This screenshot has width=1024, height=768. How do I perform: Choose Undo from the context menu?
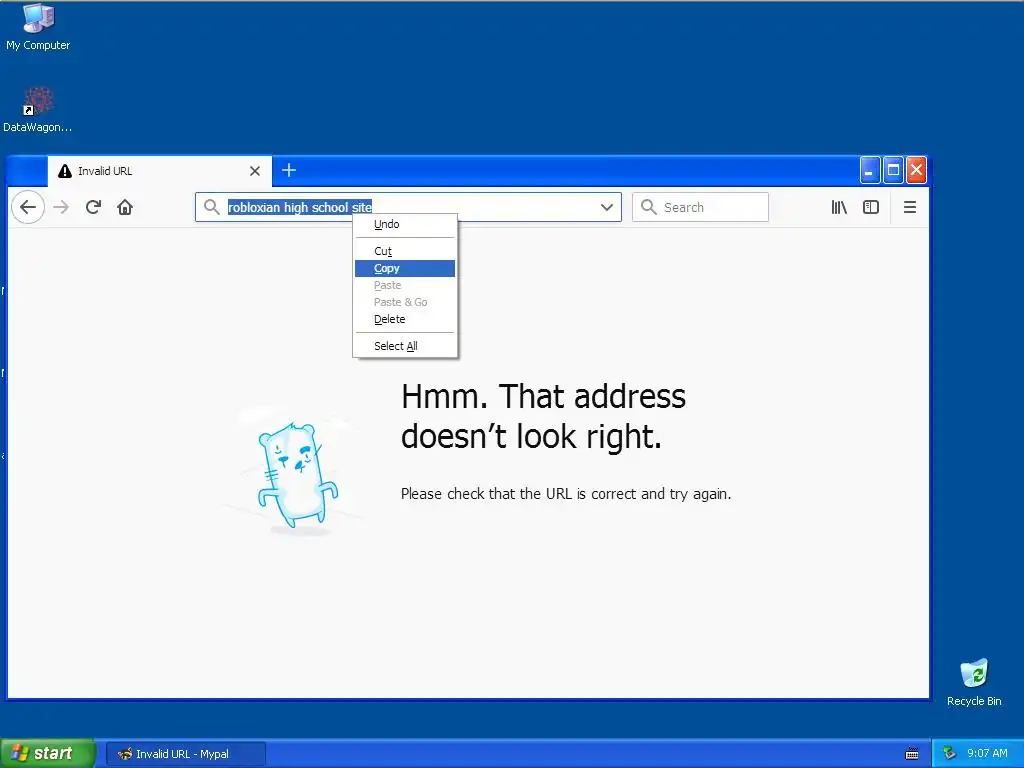click(405, 224)
